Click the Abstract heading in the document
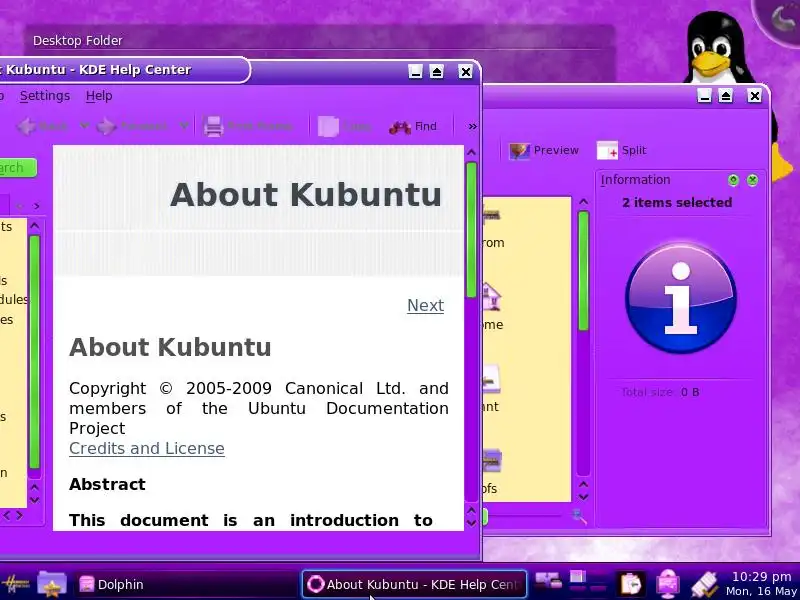 click(x=107, y=484)
